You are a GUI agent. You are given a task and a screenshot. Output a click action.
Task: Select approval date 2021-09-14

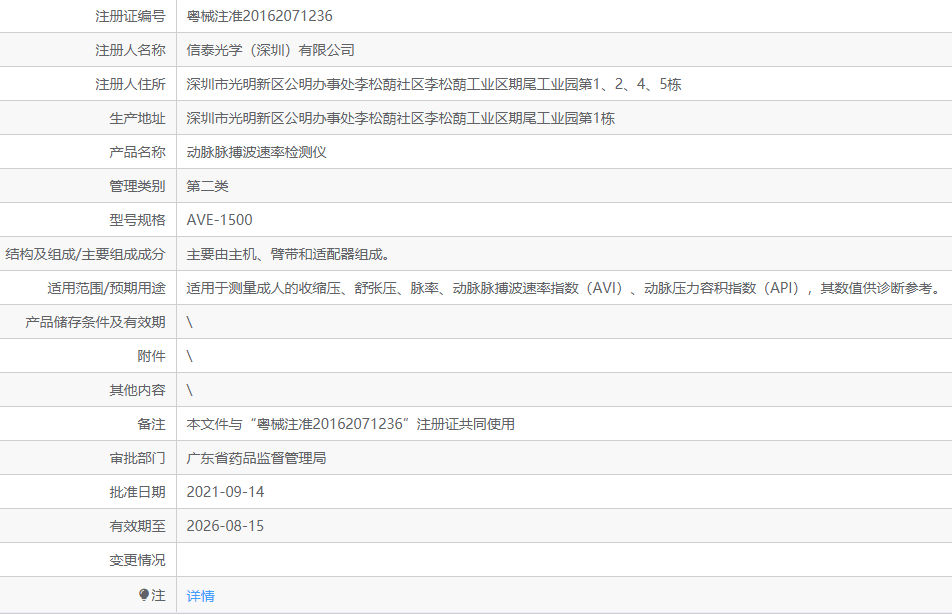pos(225,492)
